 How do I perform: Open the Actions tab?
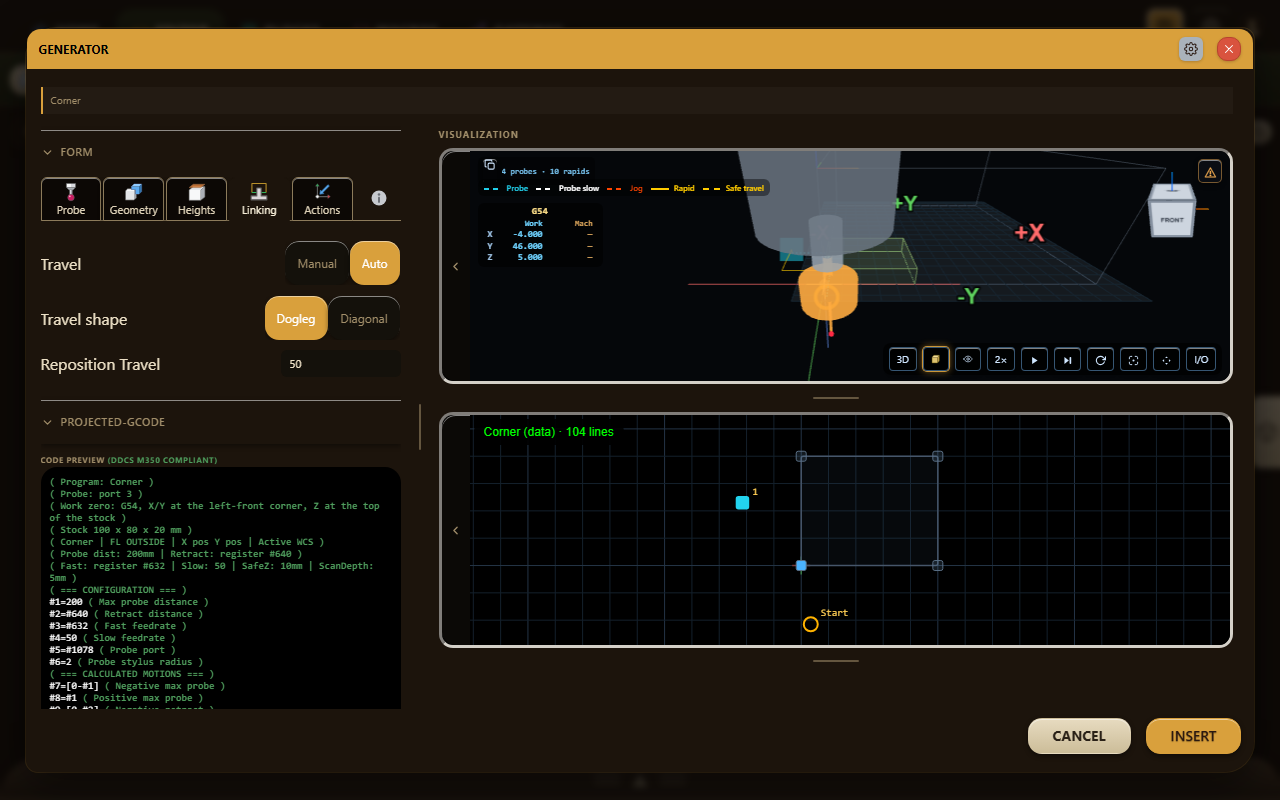point(322,199)
